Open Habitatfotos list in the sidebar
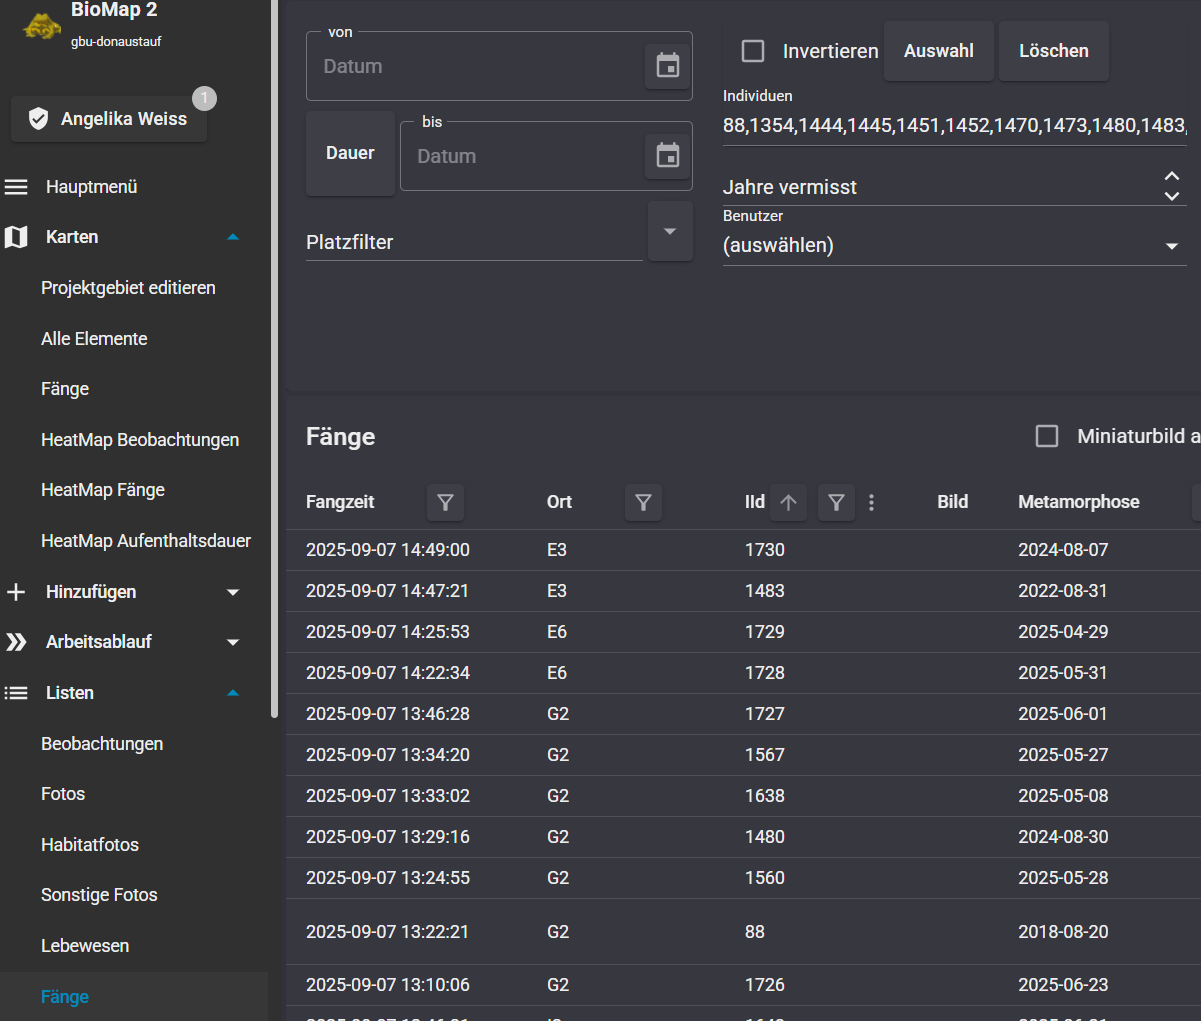 tap(90, 845)
